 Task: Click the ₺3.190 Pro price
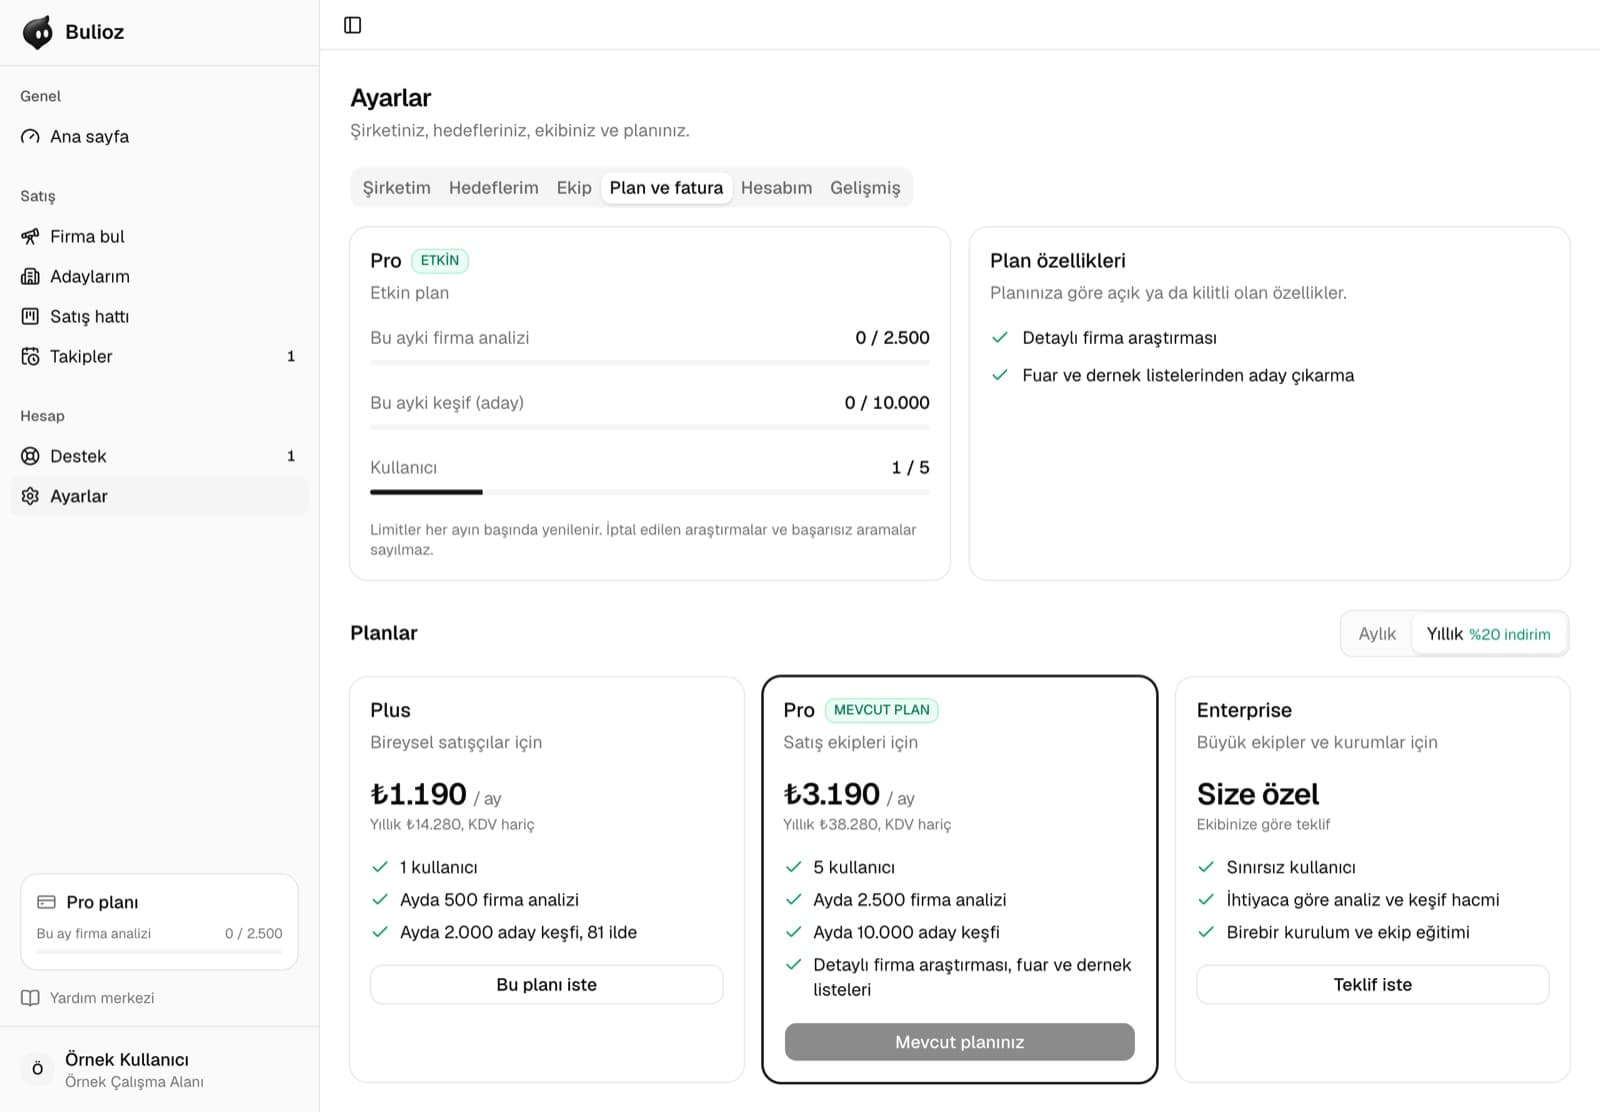tap(831, 794)
